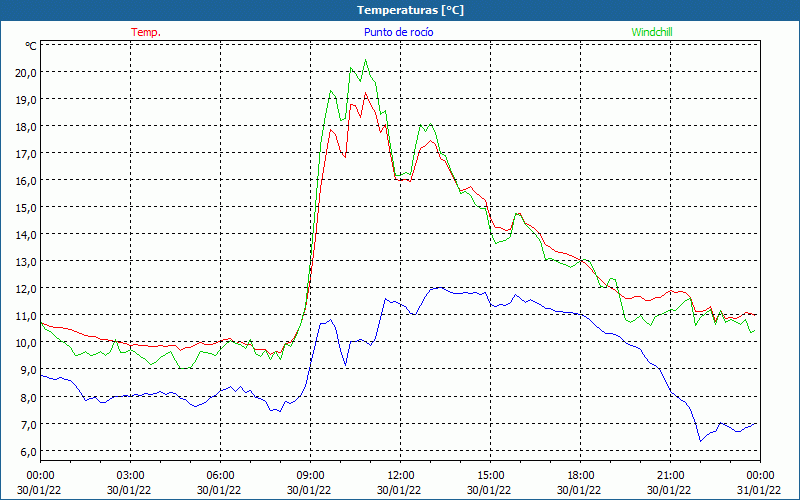The image size is (800, 500).
Task: Click the 18:00 time axis label
Action: point(581,476)
